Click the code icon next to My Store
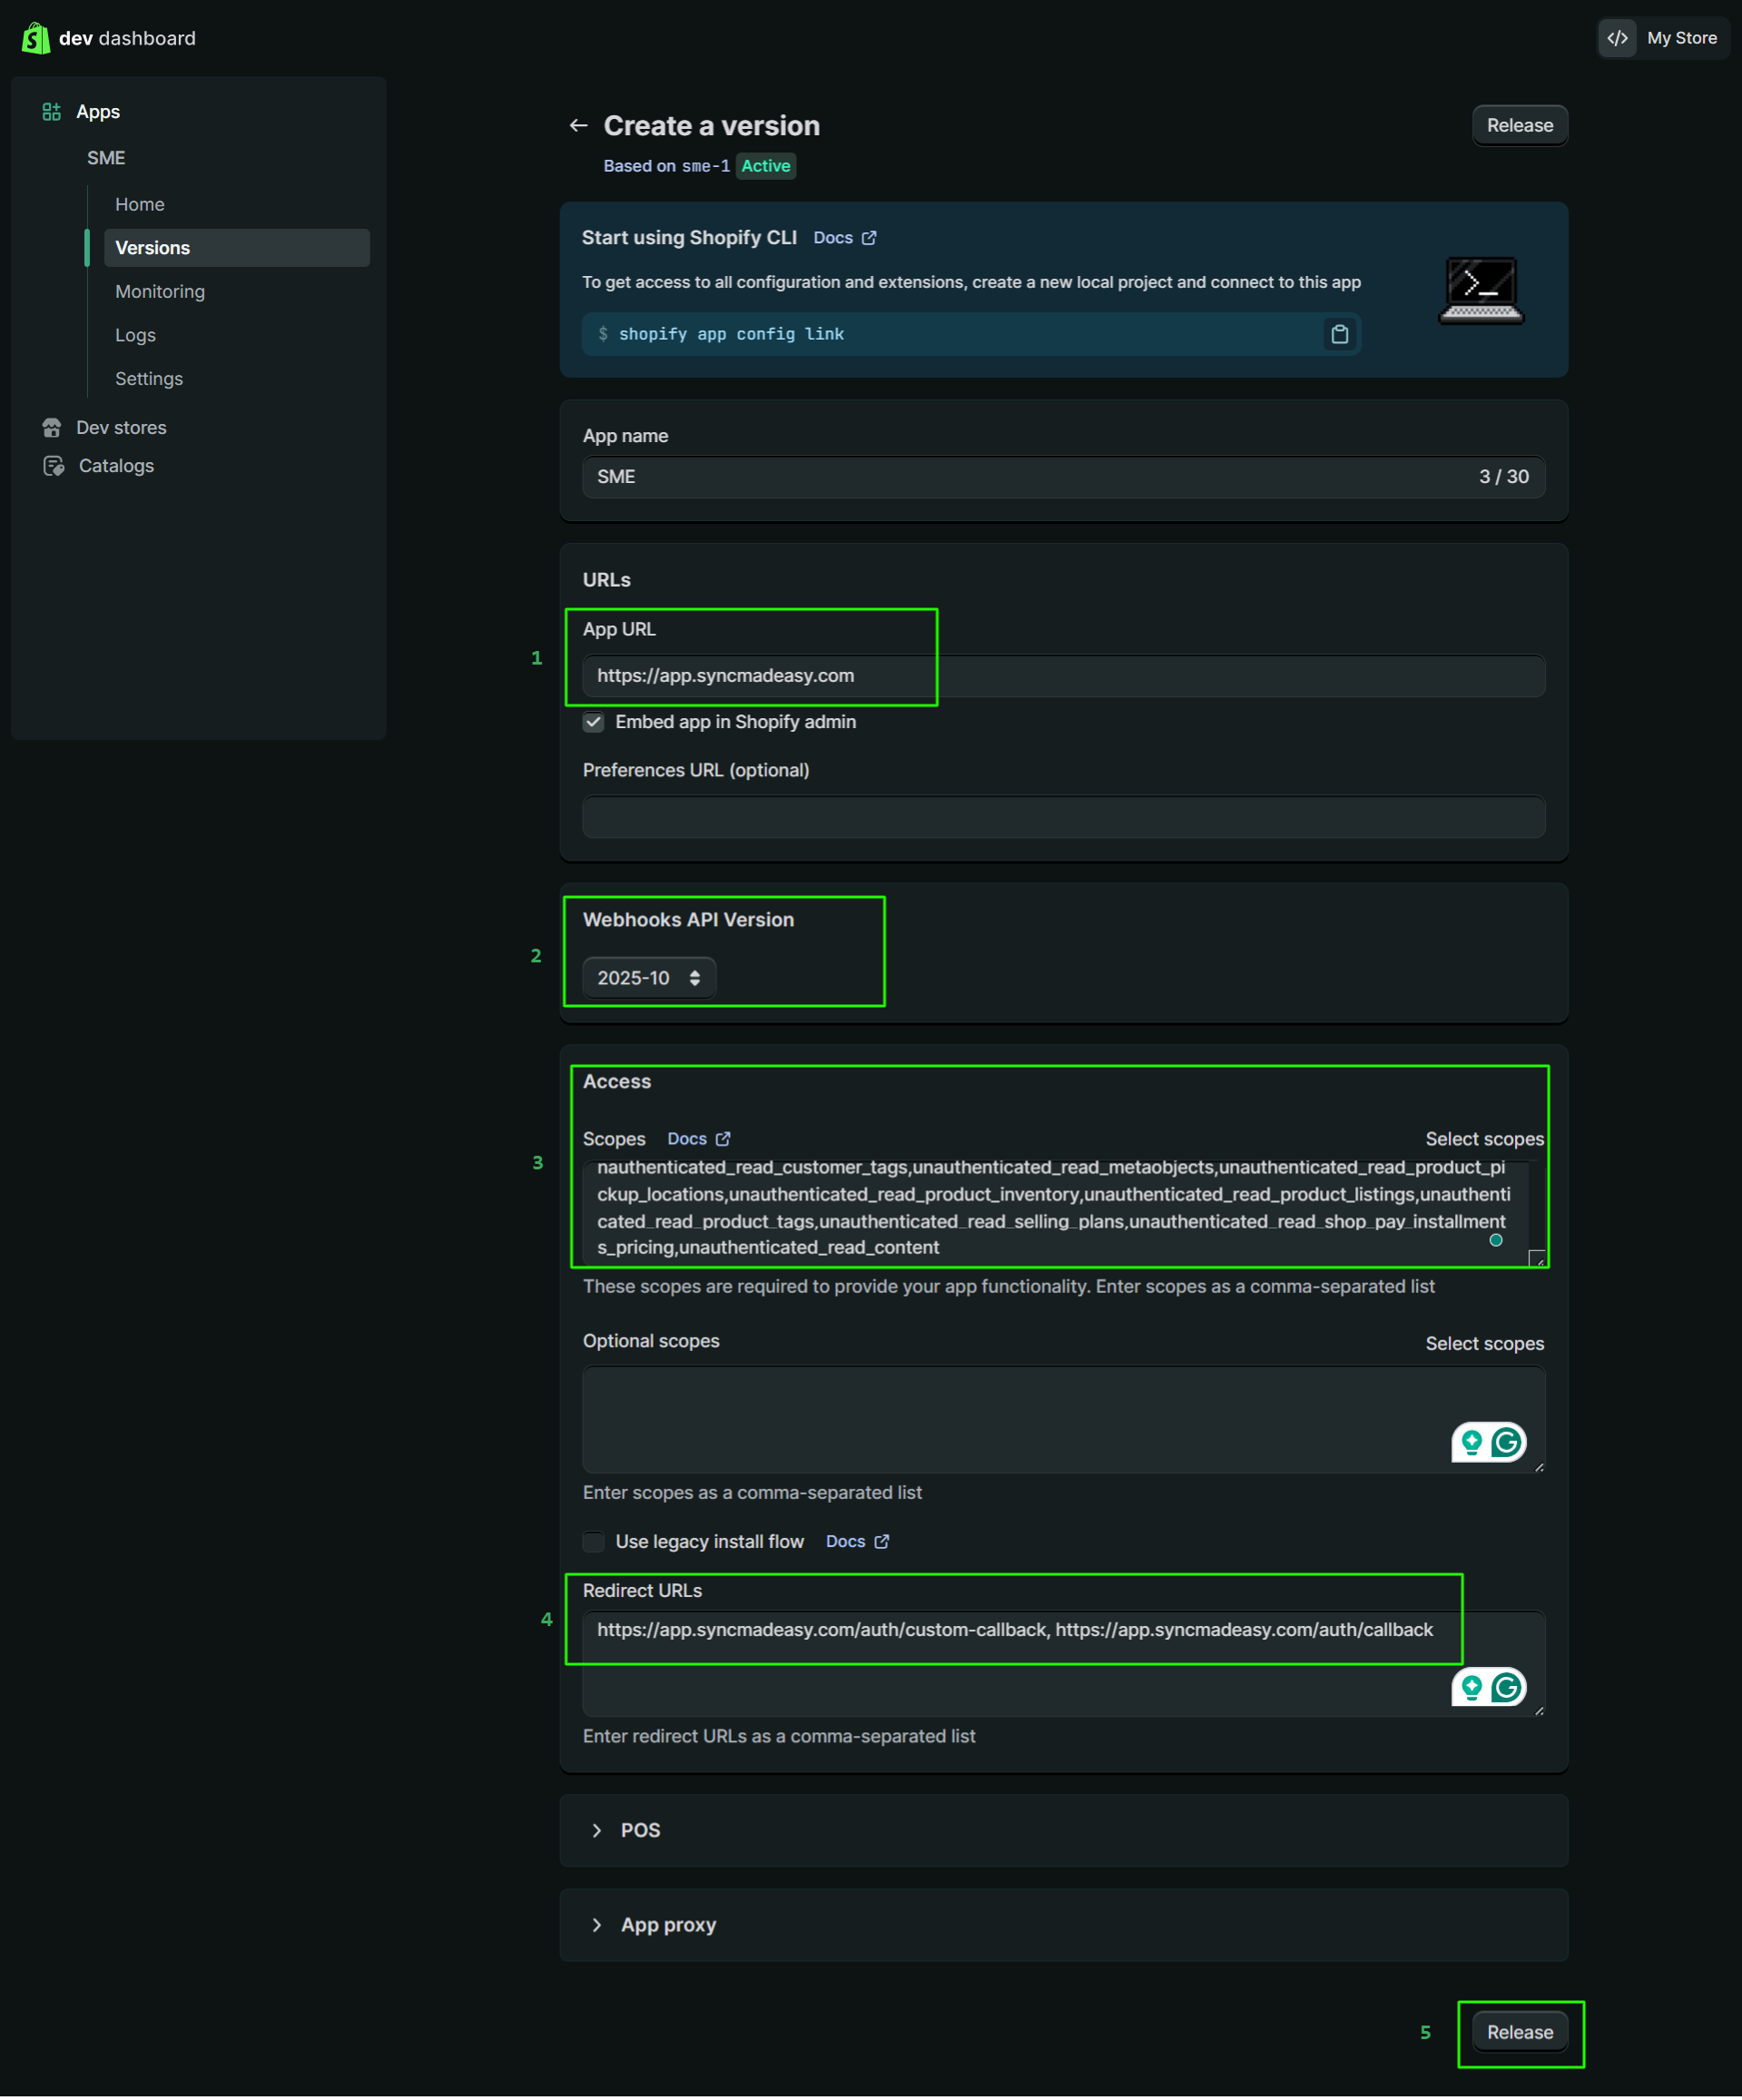 [1617, 38]
